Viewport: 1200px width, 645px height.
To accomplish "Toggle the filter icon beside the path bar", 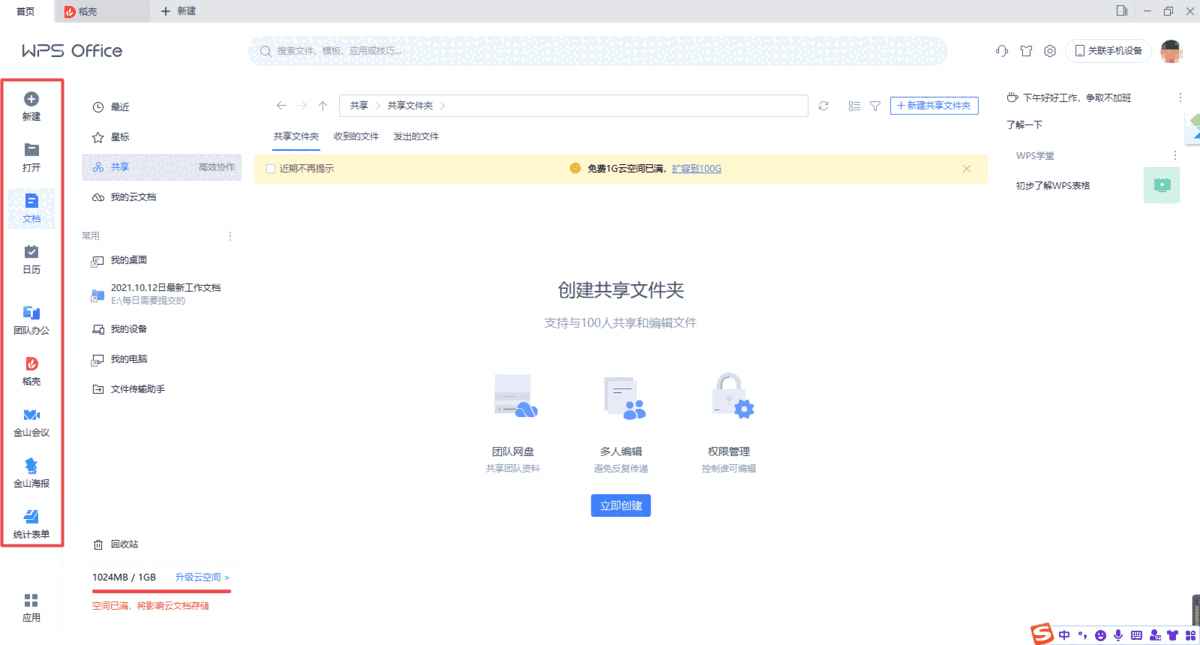I will 874,105.
